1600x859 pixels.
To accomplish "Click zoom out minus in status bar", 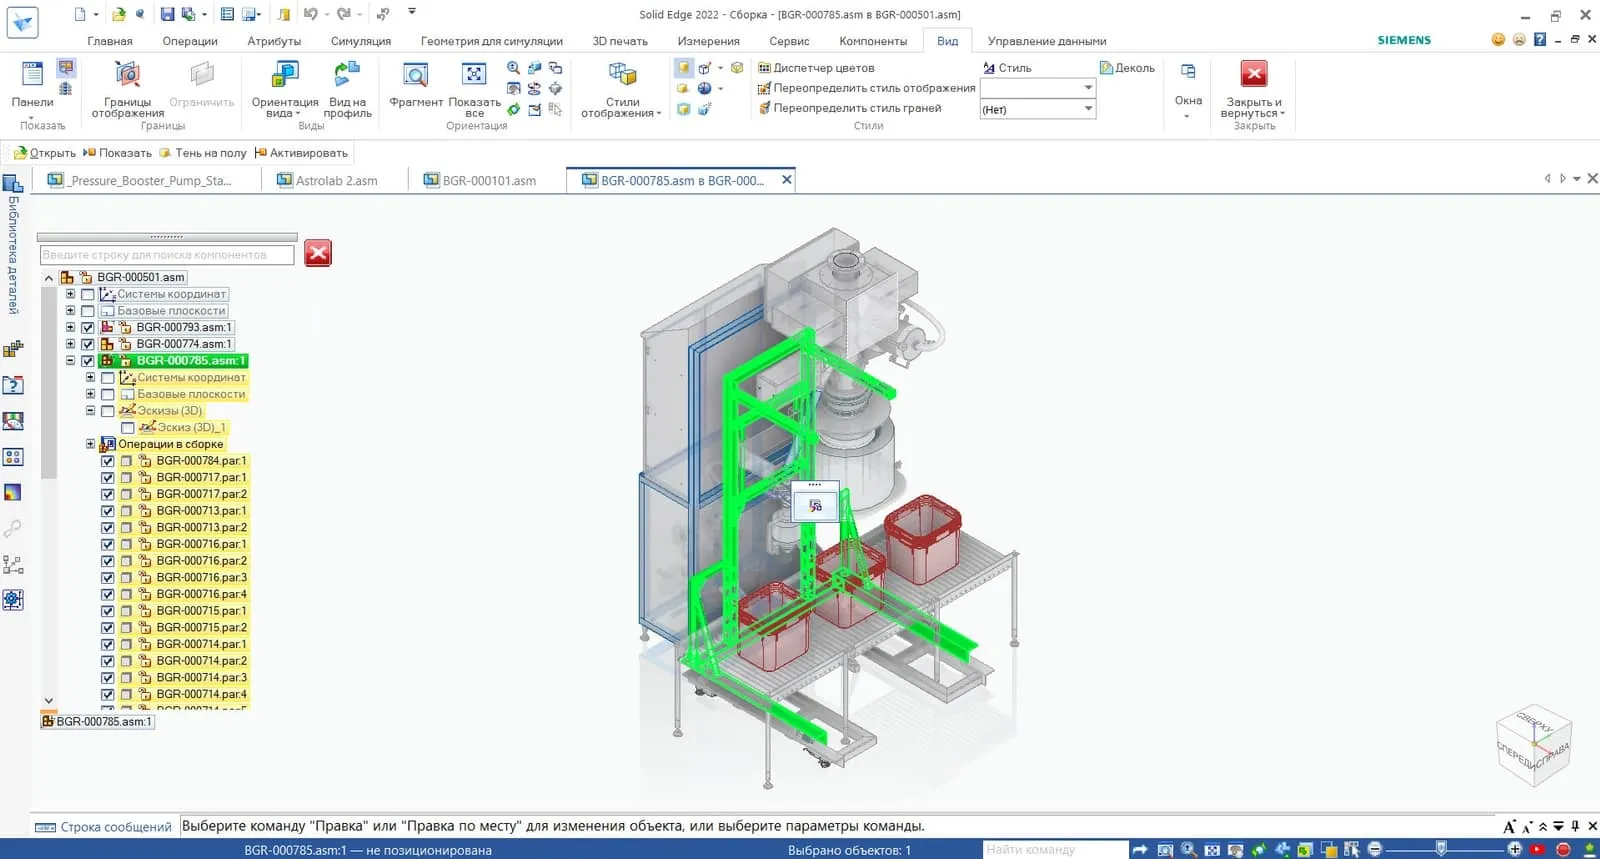I will point(1375,849).
